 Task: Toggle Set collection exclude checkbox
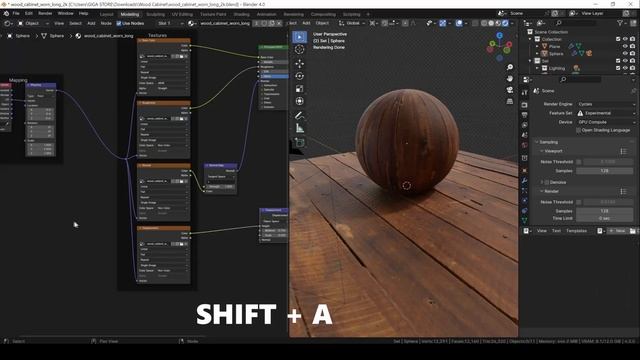pyautogui.click(x=618, y=61)
